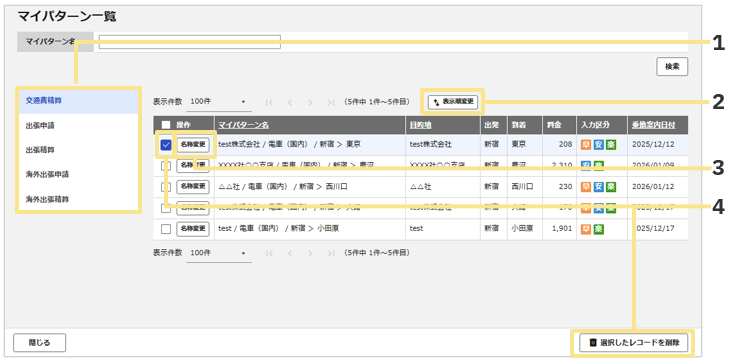The height and width of the screenshot is (363, 730).
Task: Select 交通費精算 in the left menu
Action: pyautogui.click(x=78, y=101)
